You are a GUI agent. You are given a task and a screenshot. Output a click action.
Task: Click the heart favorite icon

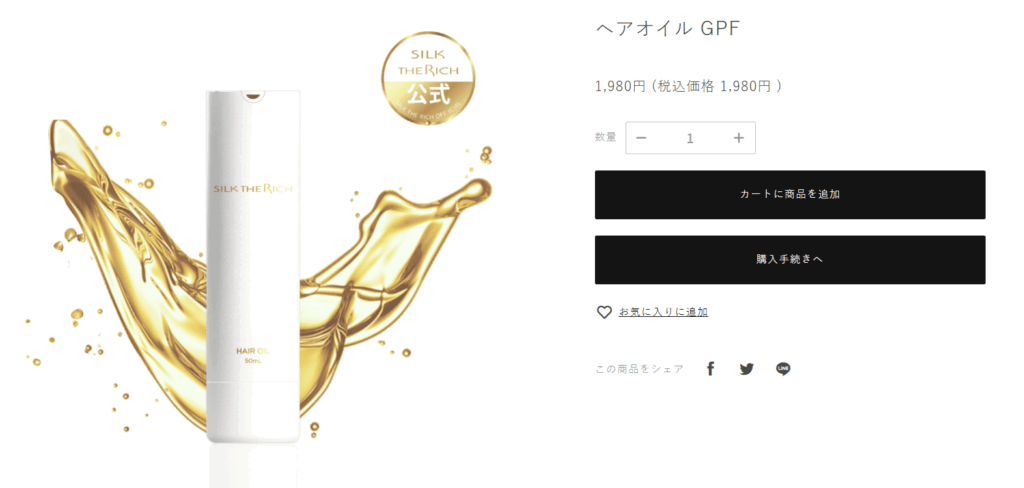point(604,312)
